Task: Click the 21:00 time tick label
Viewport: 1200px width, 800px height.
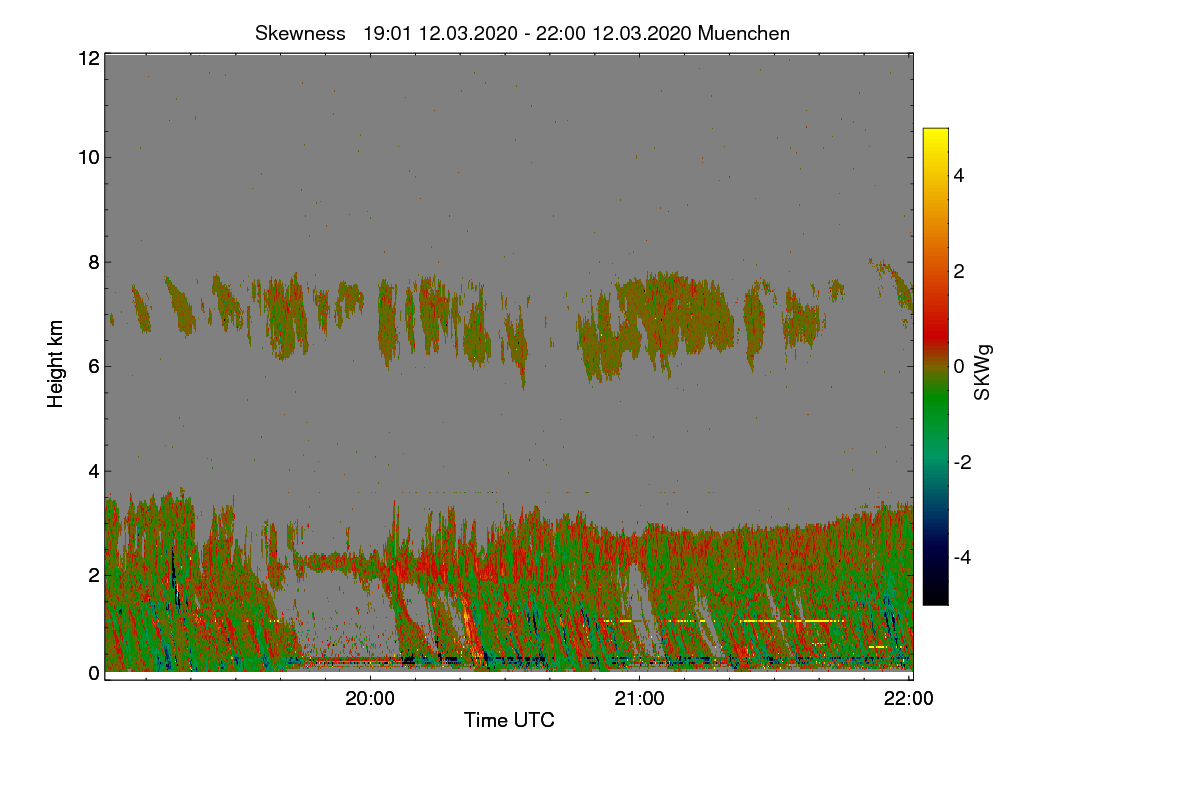Action: [639, 699]
